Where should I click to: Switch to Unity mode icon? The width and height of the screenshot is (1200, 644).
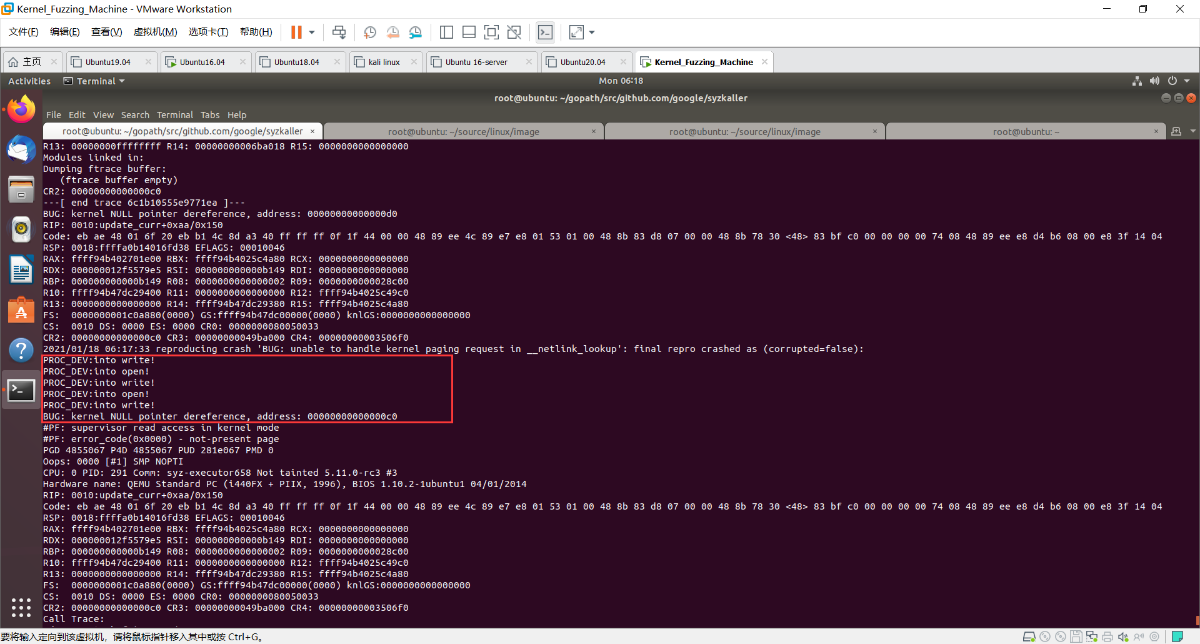click(514, 32)
